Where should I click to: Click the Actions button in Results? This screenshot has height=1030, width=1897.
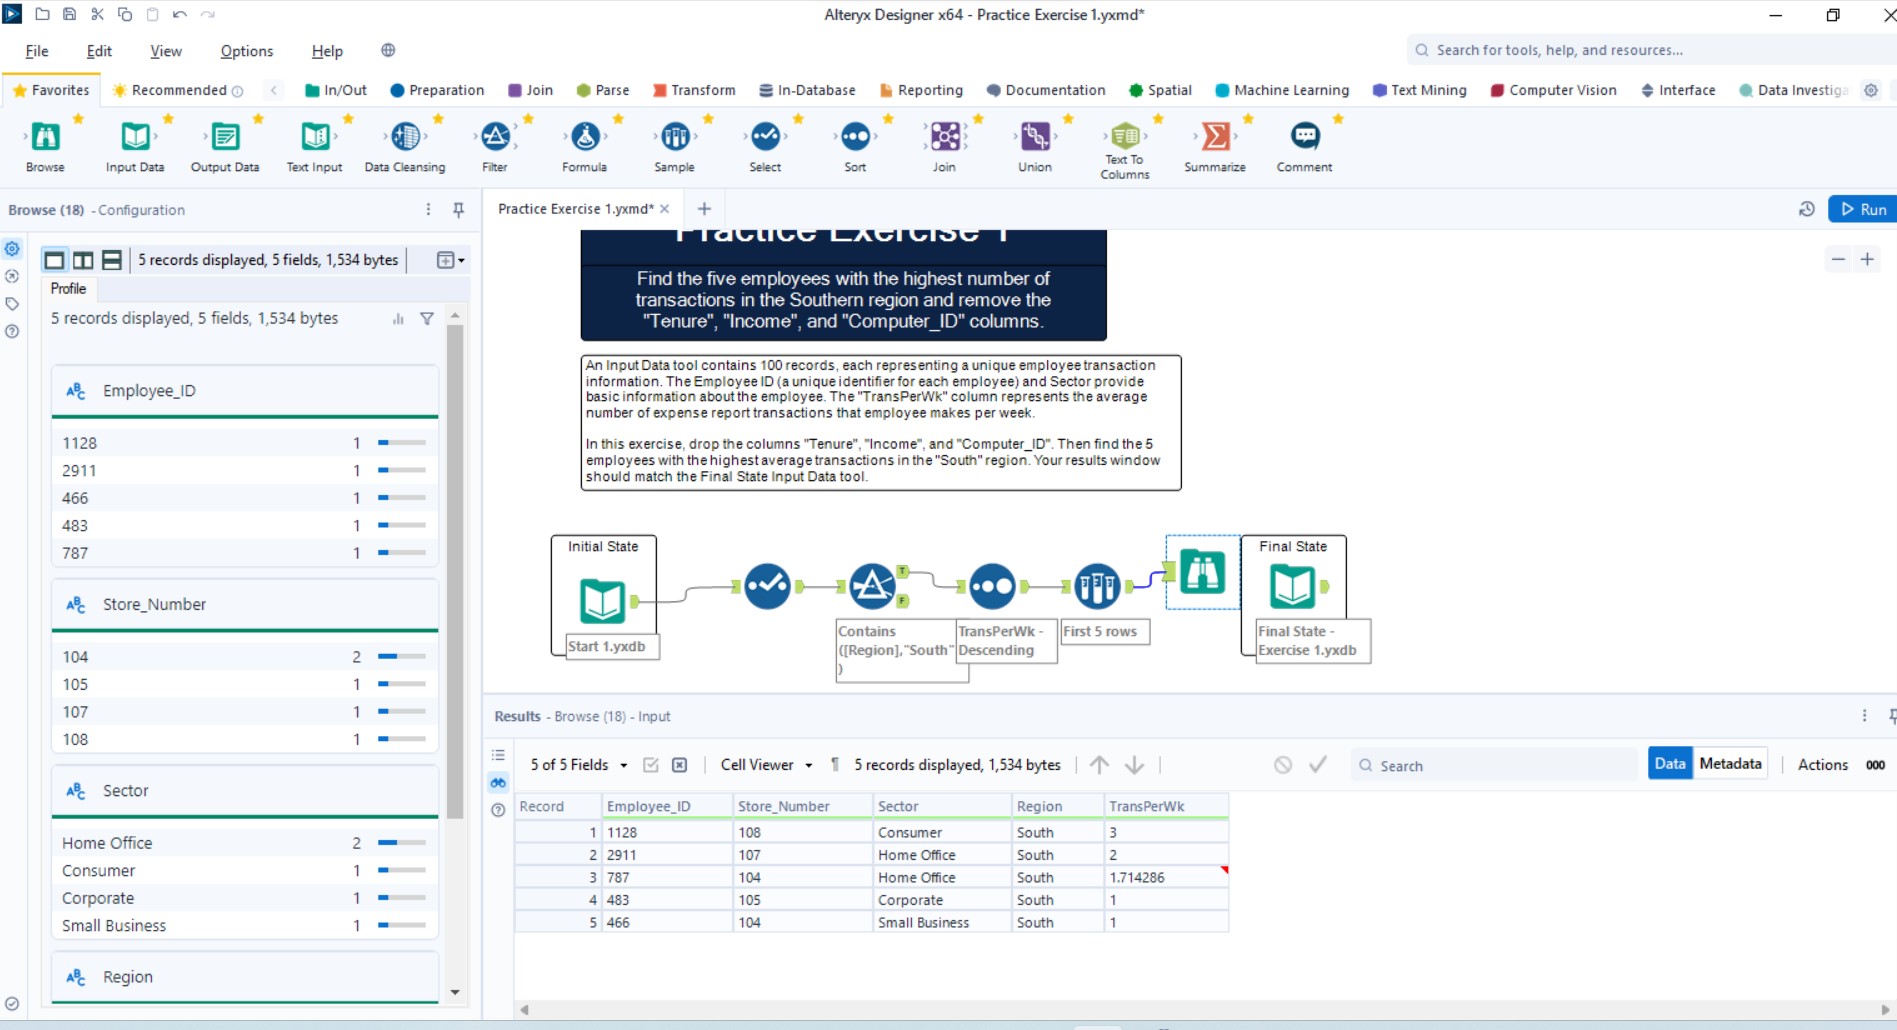1823,764
